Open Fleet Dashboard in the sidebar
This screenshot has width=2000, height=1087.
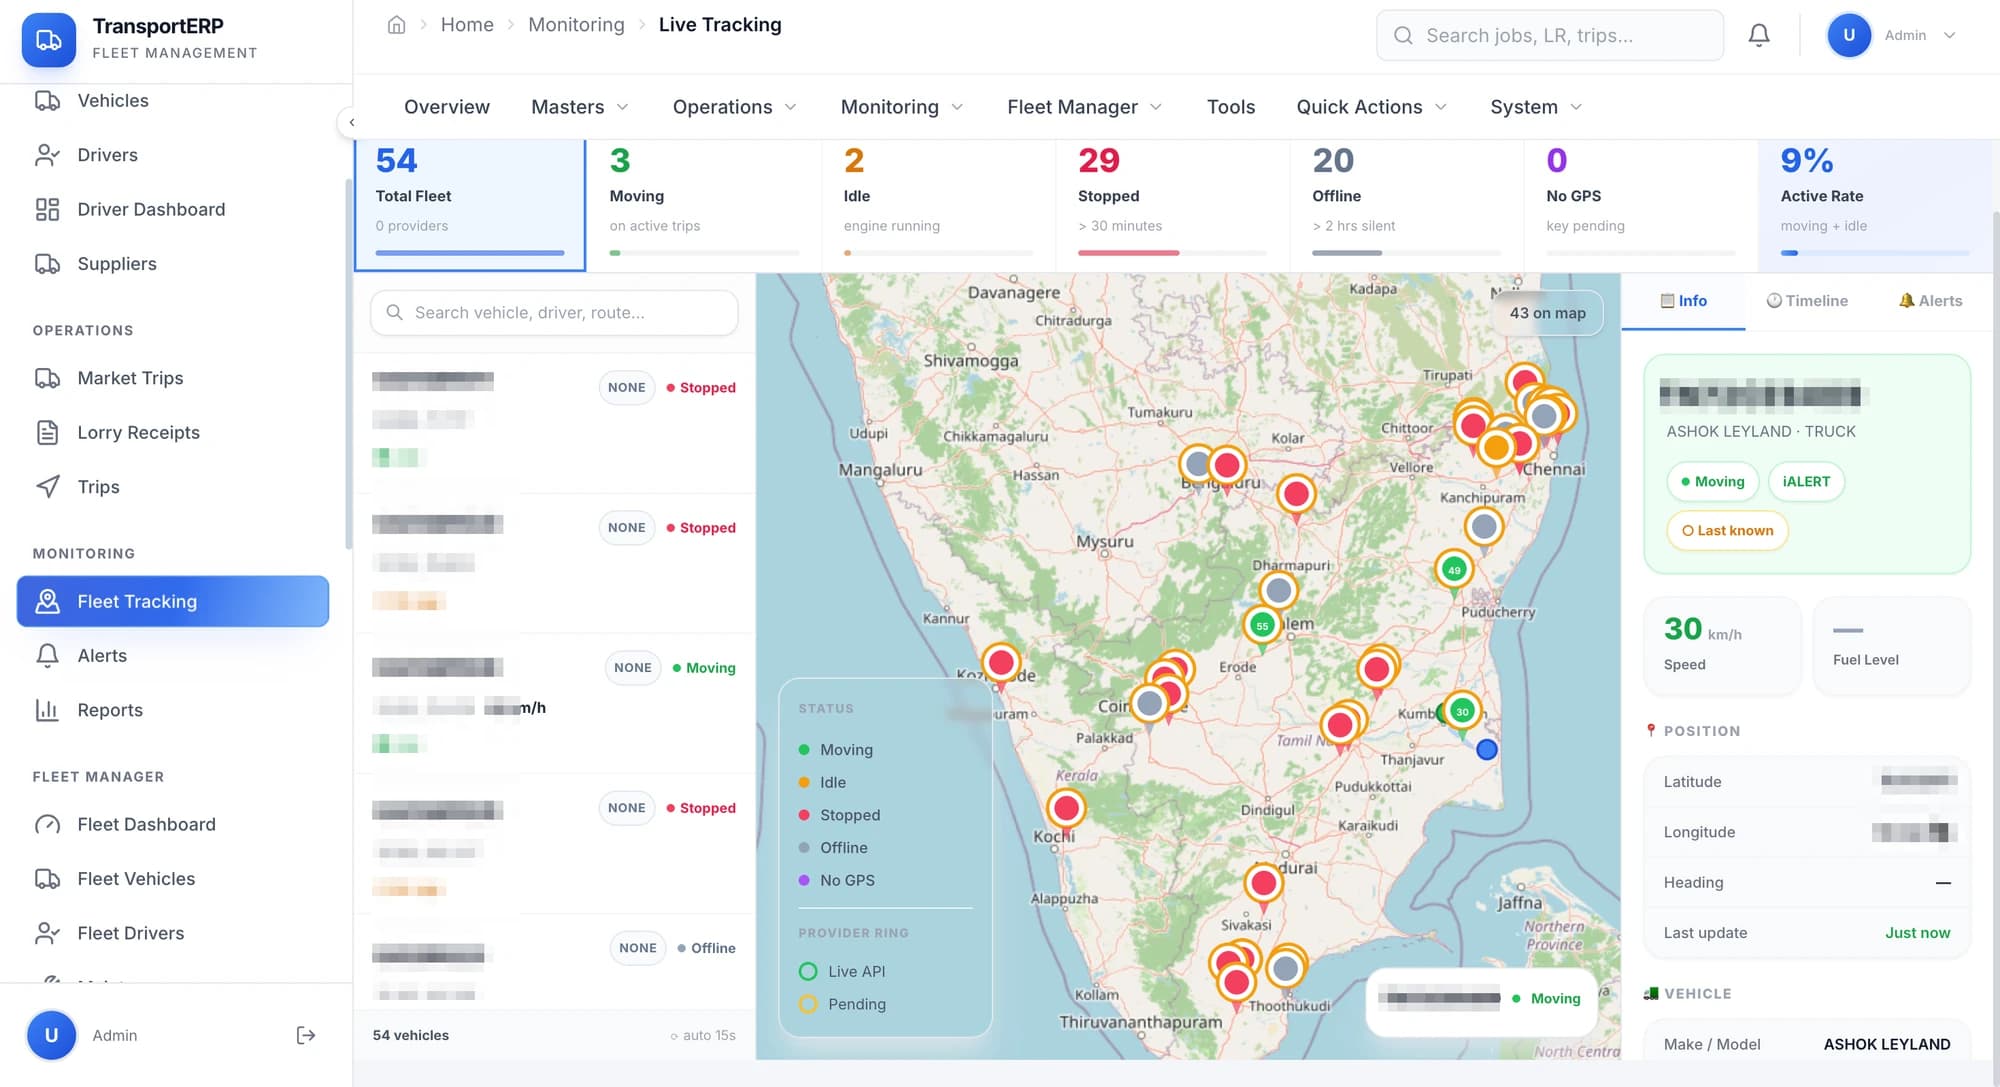[173, 824]
